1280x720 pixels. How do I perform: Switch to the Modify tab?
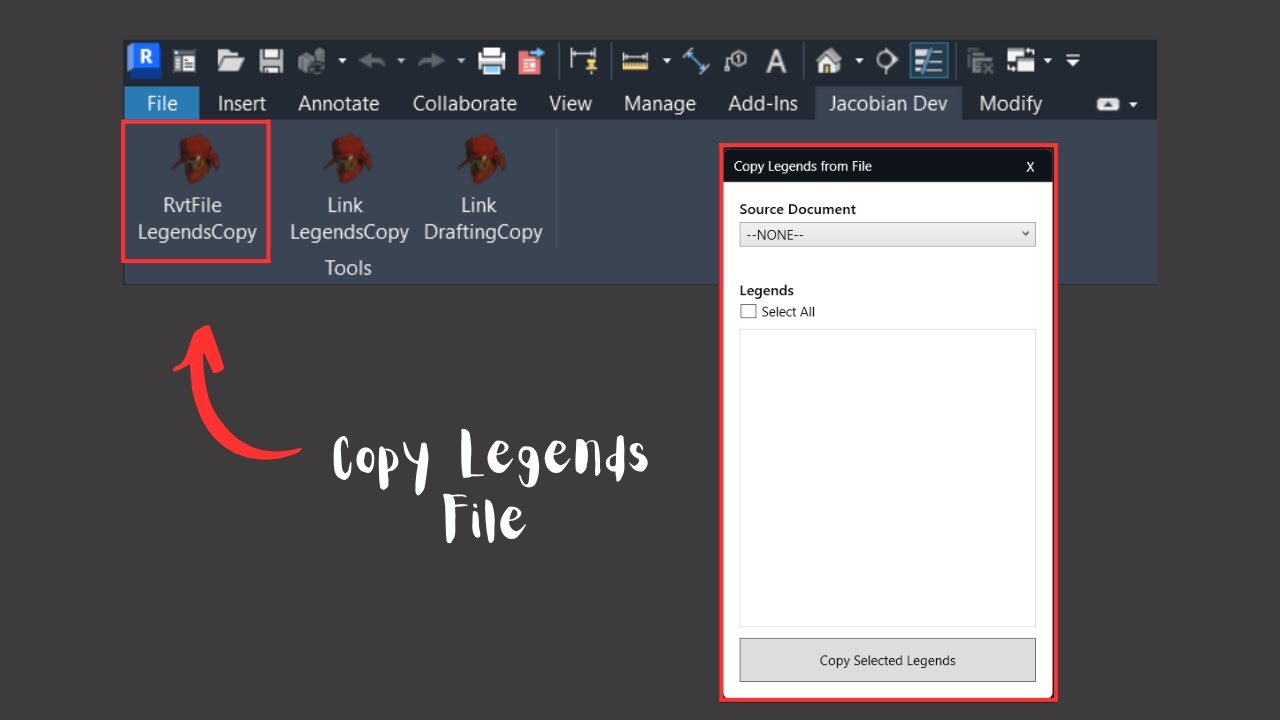pos(1011,103)
